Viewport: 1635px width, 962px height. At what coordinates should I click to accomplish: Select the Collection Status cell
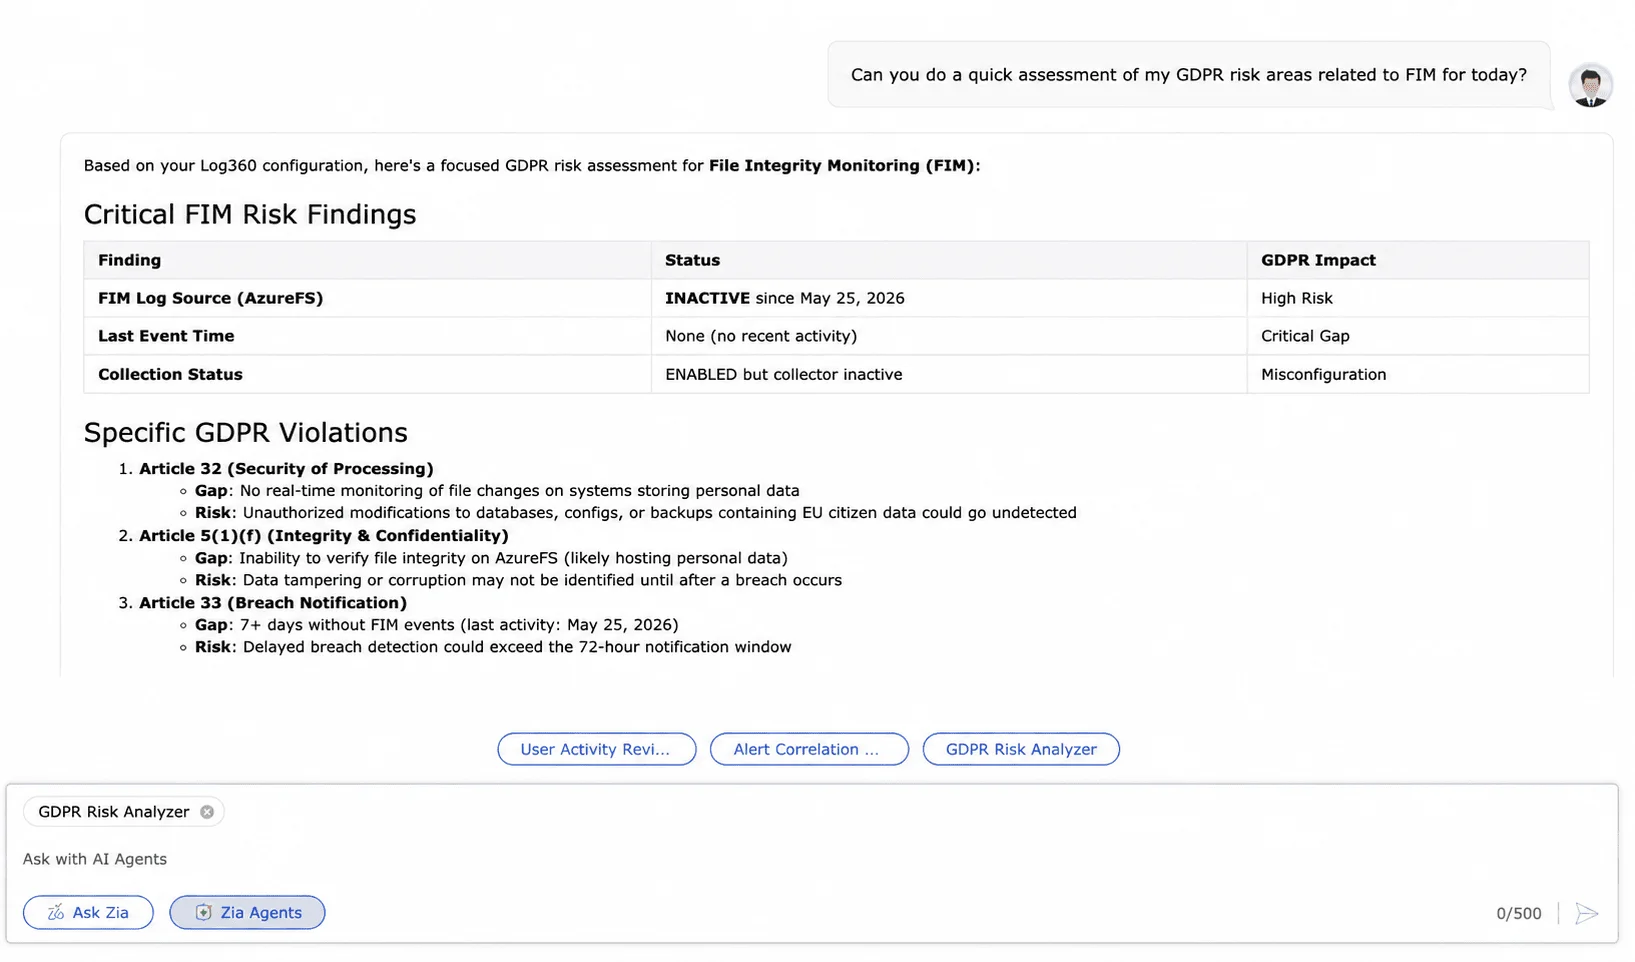(x=367, y=374)
